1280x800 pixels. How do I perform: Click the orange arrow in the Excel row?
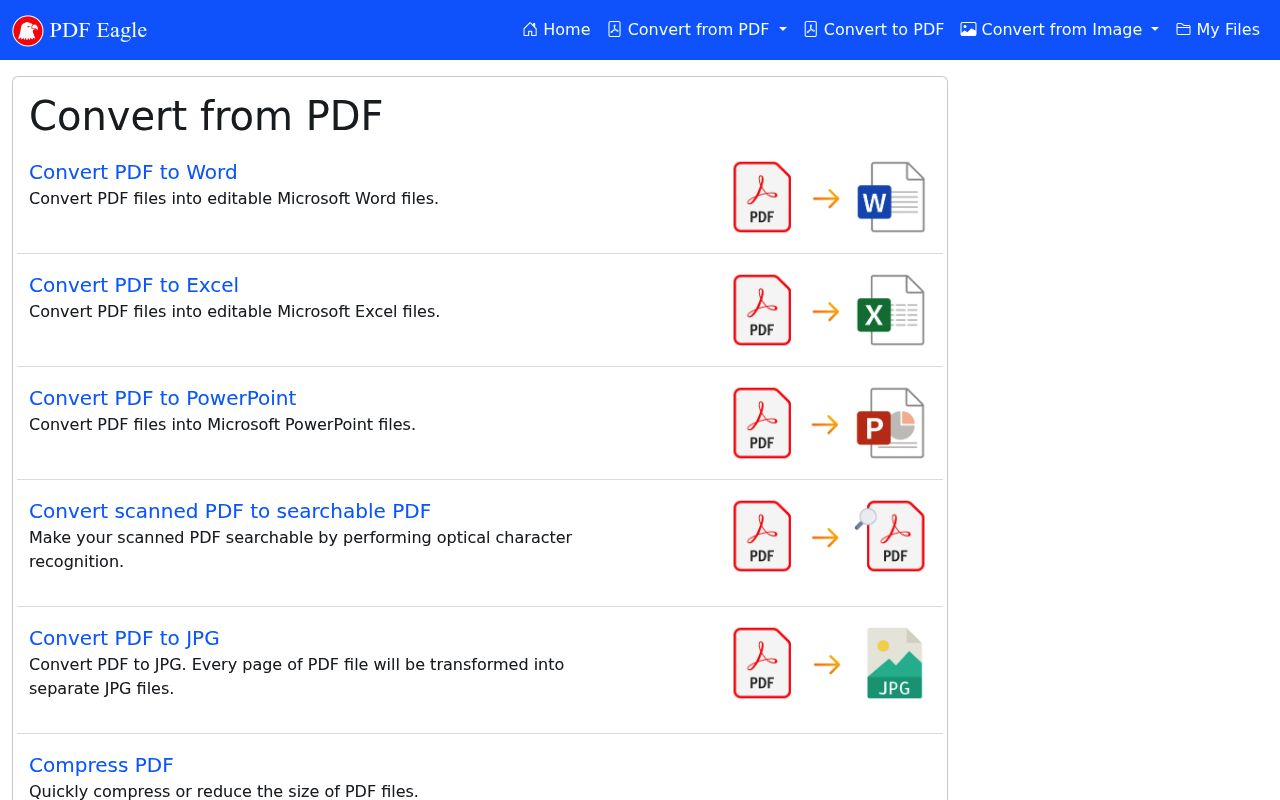pos(826,311)
